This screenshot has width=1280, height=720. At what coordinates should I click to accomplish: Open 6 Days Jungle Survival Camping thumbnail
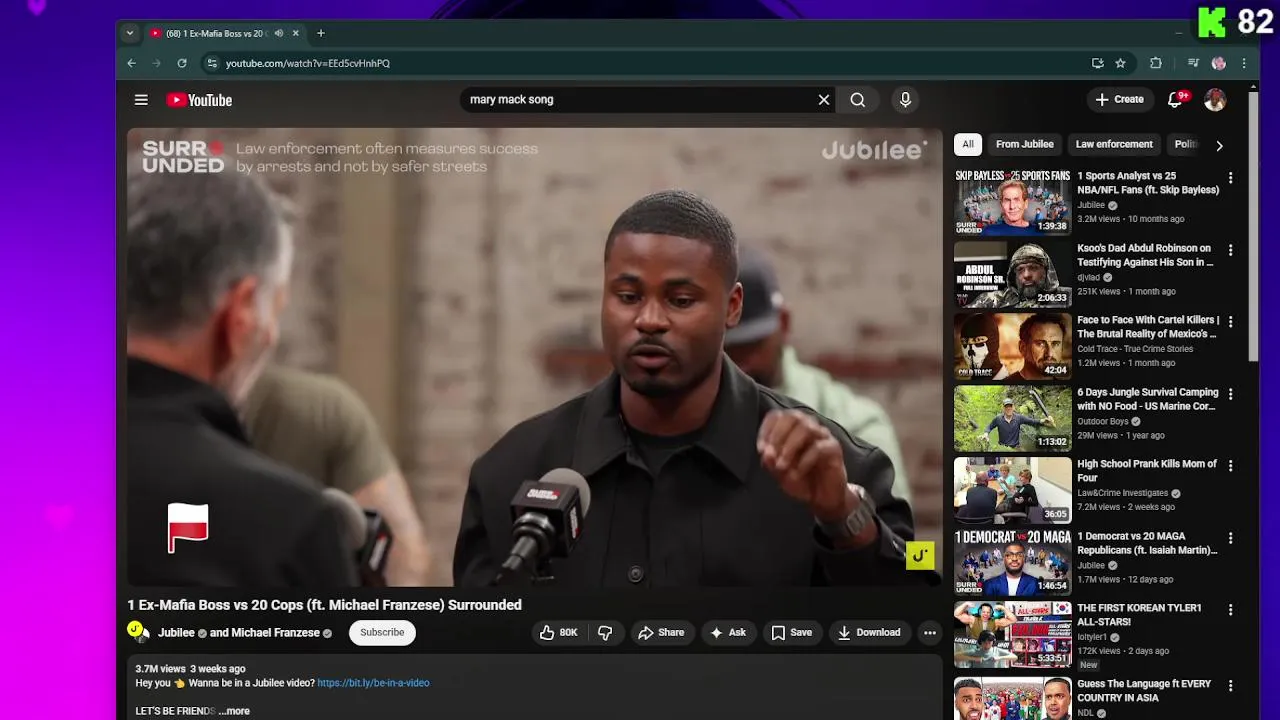[x=1012, y=417]
